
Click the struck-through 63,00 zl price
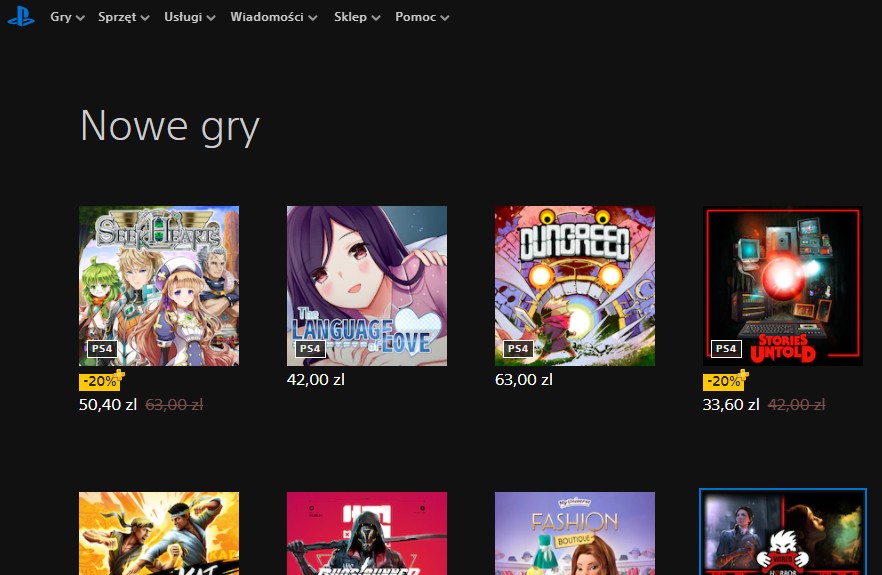point(174,405)
